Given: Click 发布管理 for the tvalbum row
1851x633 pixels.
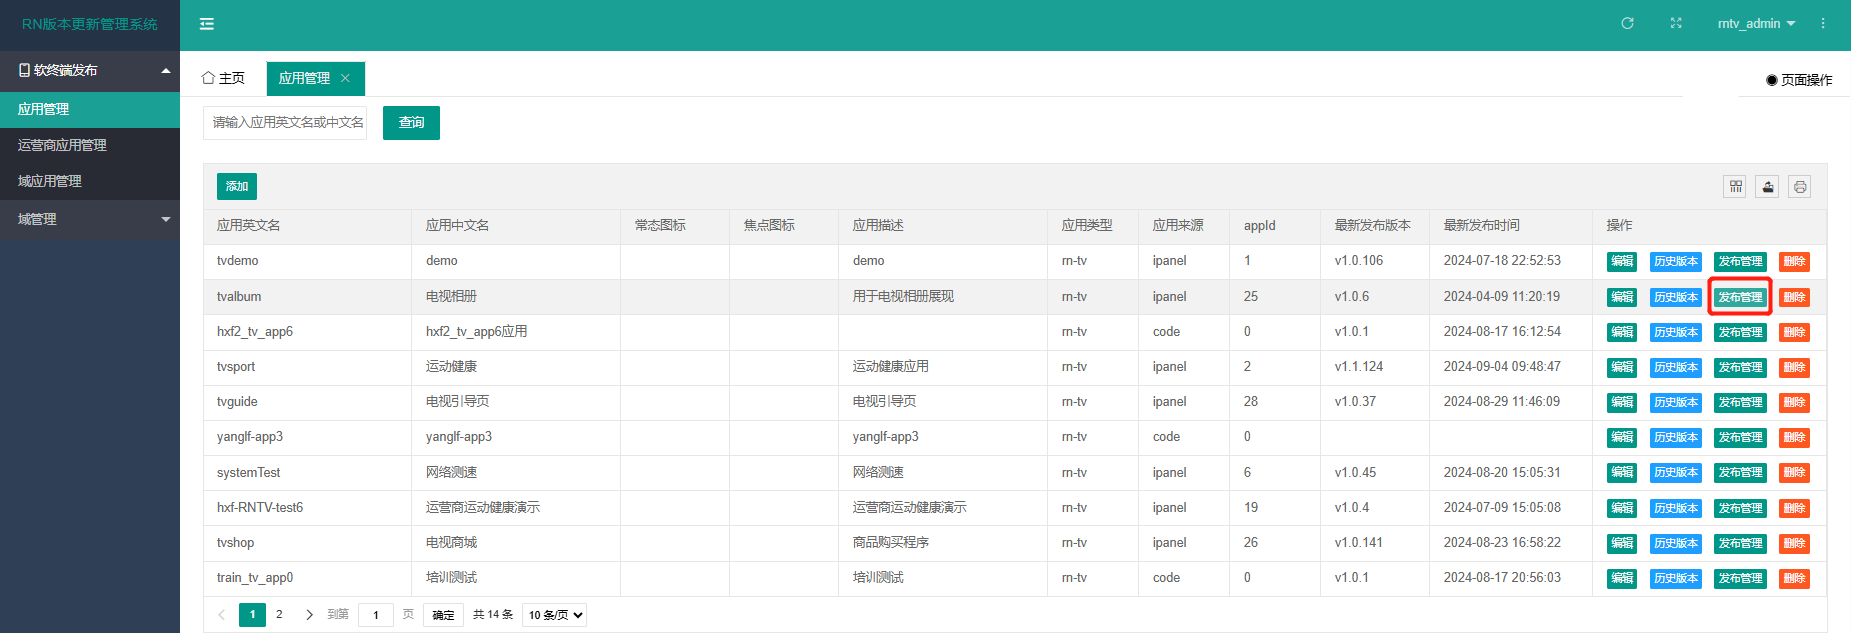Looking at the screenshot, I should tap(1740, 297).
